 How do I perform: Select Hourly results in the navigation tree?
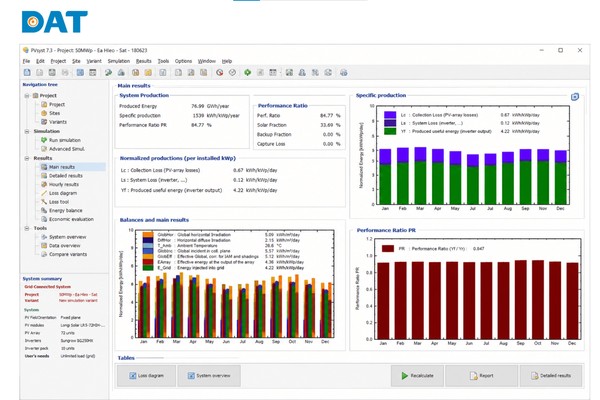coord(64,184)
